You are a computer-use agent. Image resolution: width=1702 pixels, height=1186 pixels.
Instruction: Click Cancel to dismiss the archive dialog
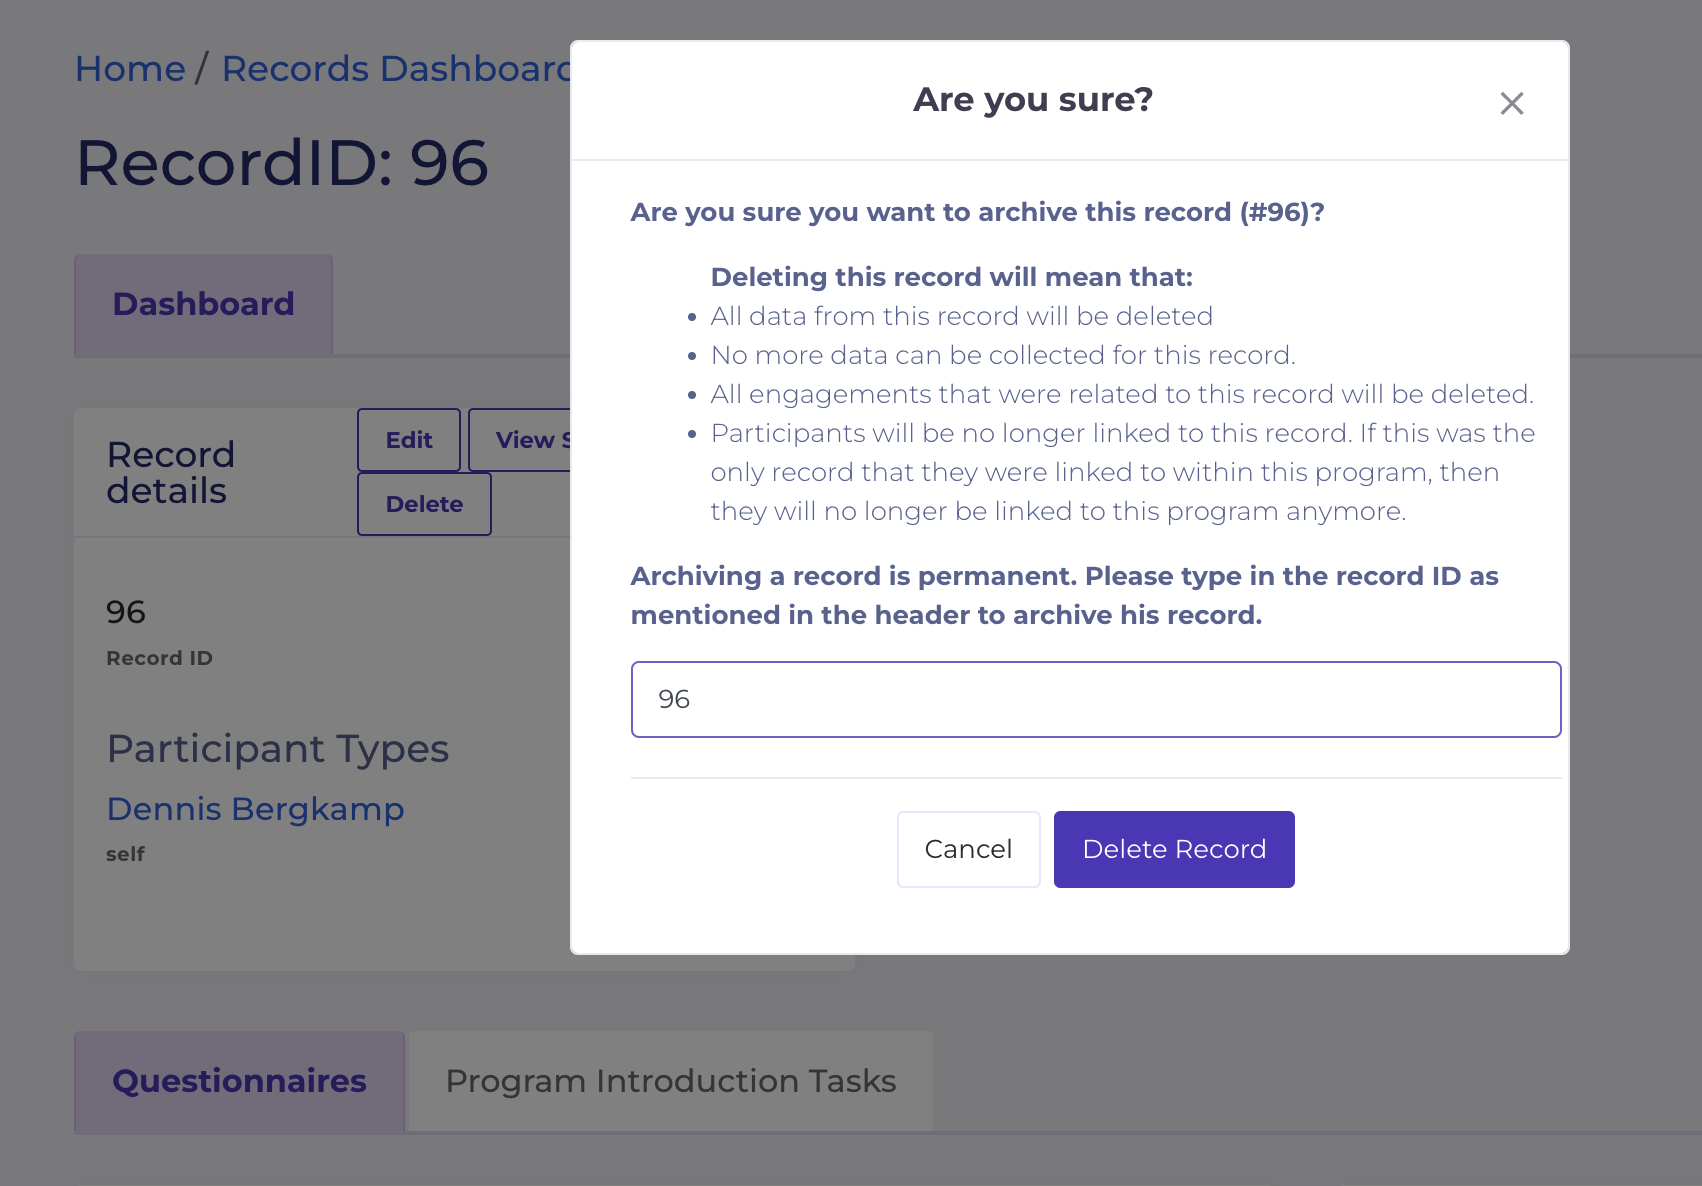click(967, 848)
